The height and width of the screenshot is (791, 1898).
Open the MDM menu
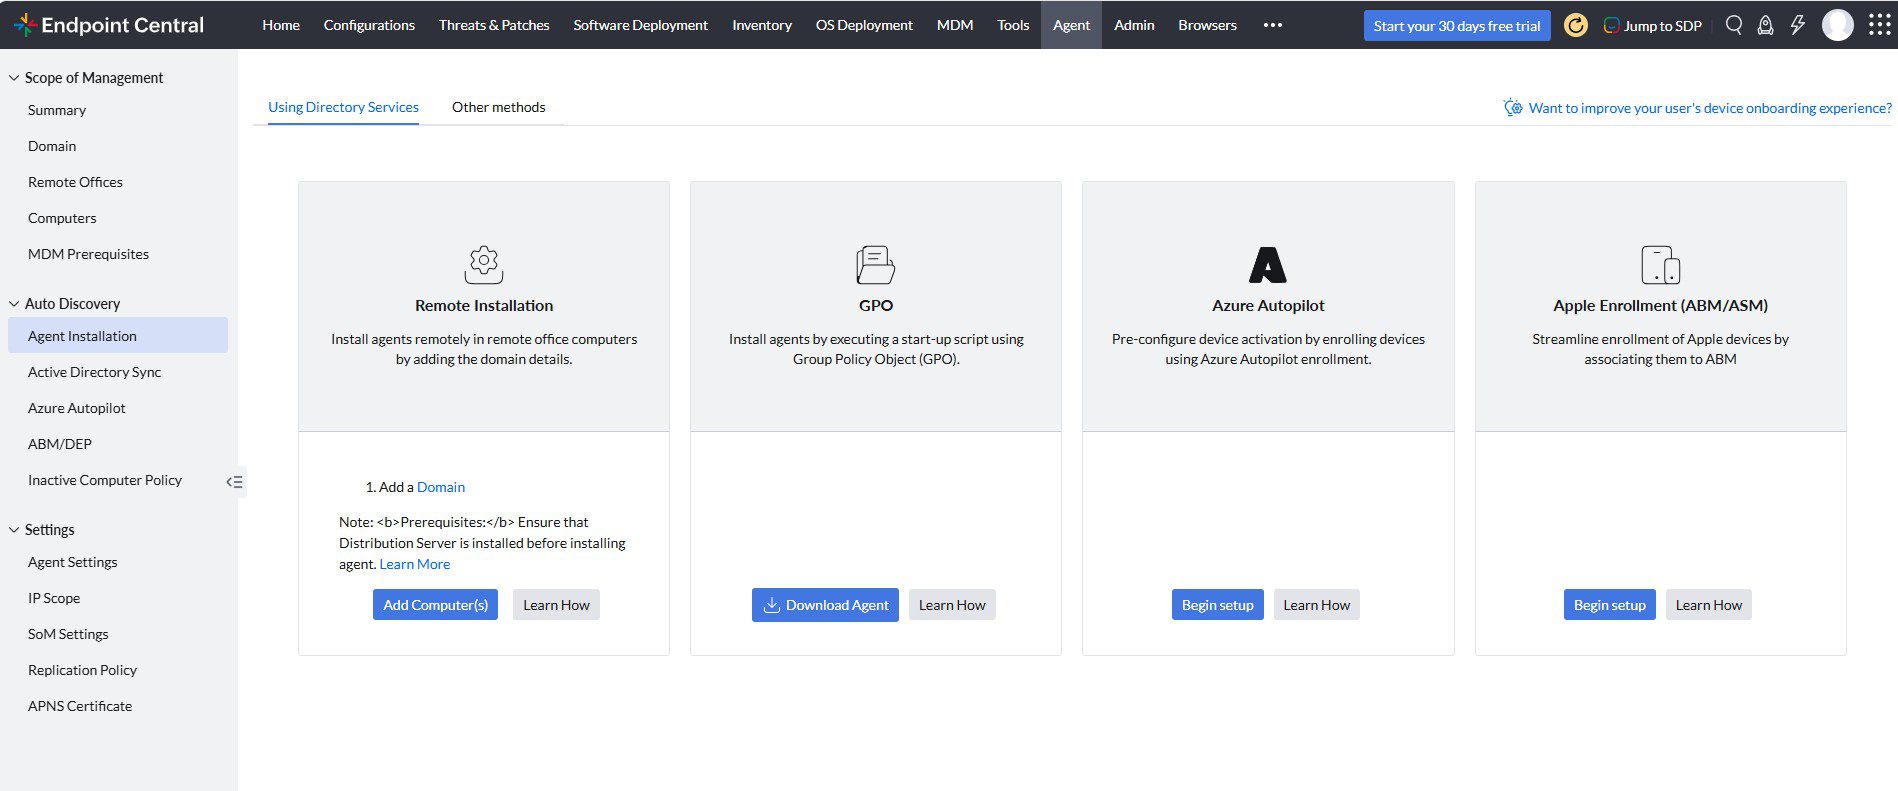(x=955, y=25)
